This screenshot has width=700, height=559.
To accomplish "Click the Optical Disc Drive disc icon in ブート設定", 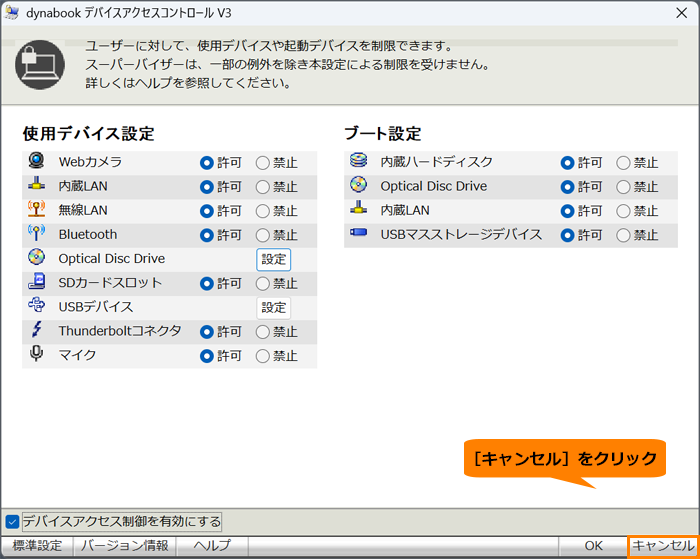I will pos(358,184).
